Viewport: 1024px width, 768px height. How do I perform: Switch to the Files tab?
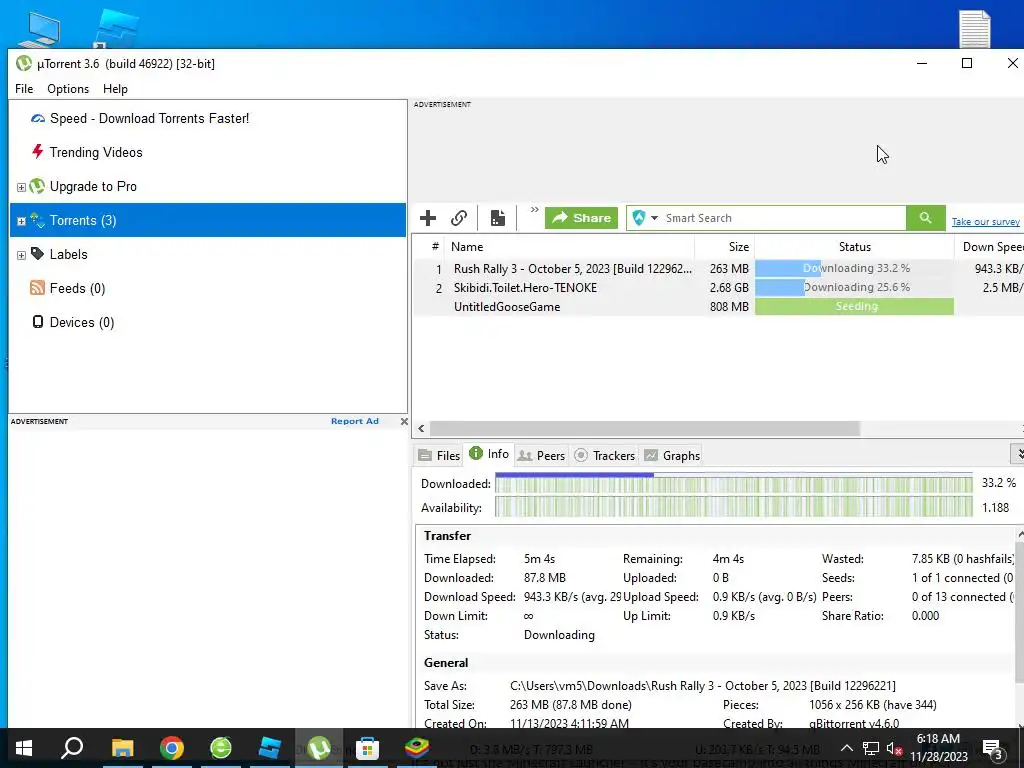439,455
